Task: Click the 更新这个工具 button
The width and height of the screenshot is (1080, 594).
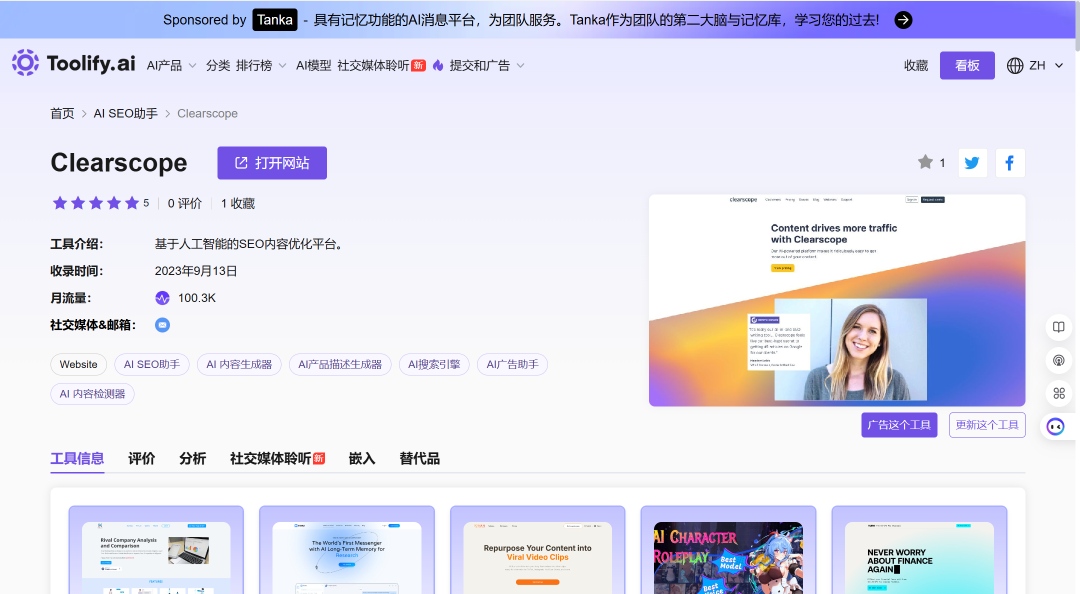Action: (987, 424)
